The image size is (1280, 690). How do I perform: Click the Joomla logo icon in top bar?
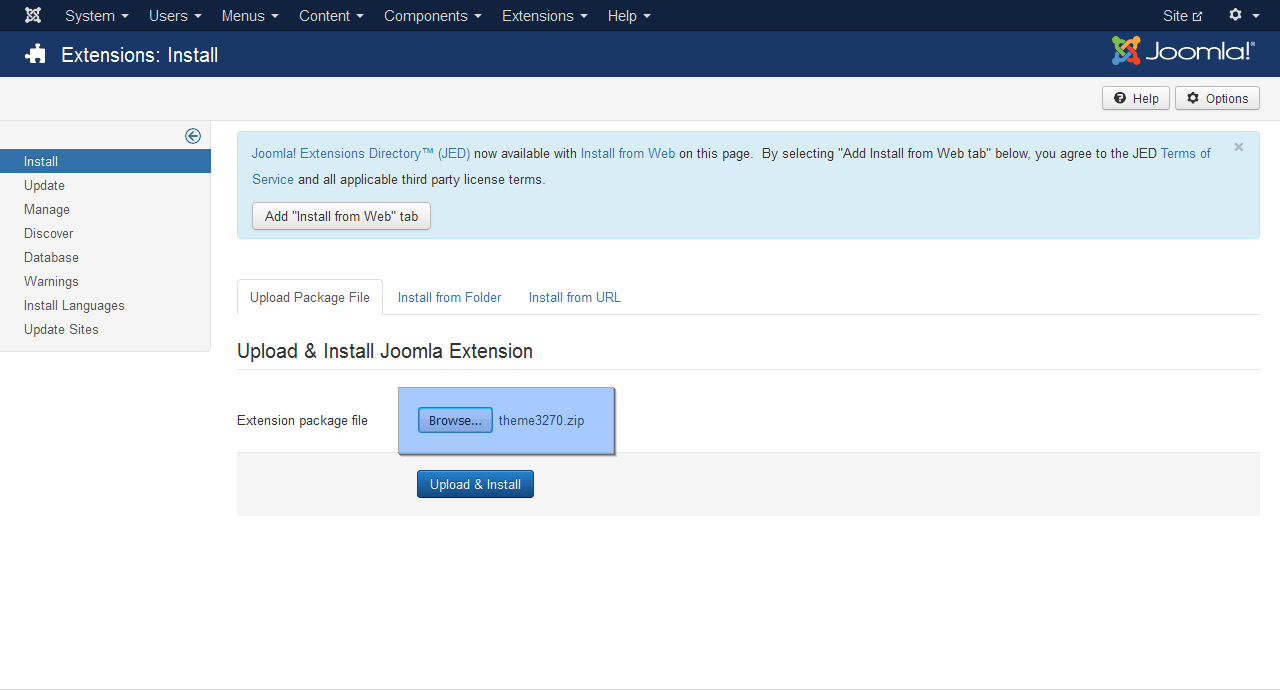(x=33, y=15)
